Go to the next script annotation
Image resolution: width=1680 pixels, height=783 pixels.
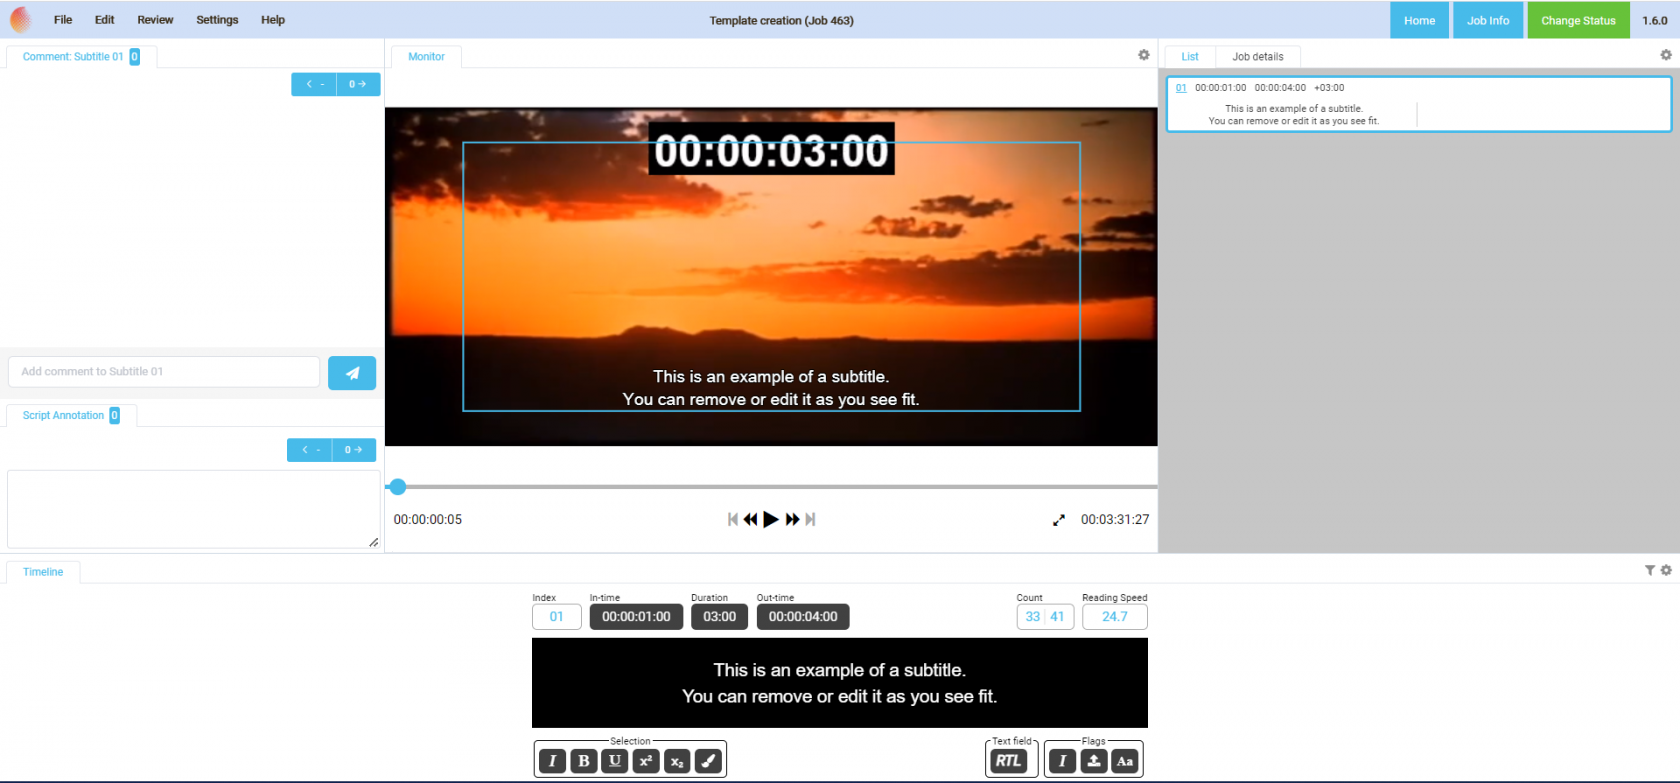(x=354, y=450)
